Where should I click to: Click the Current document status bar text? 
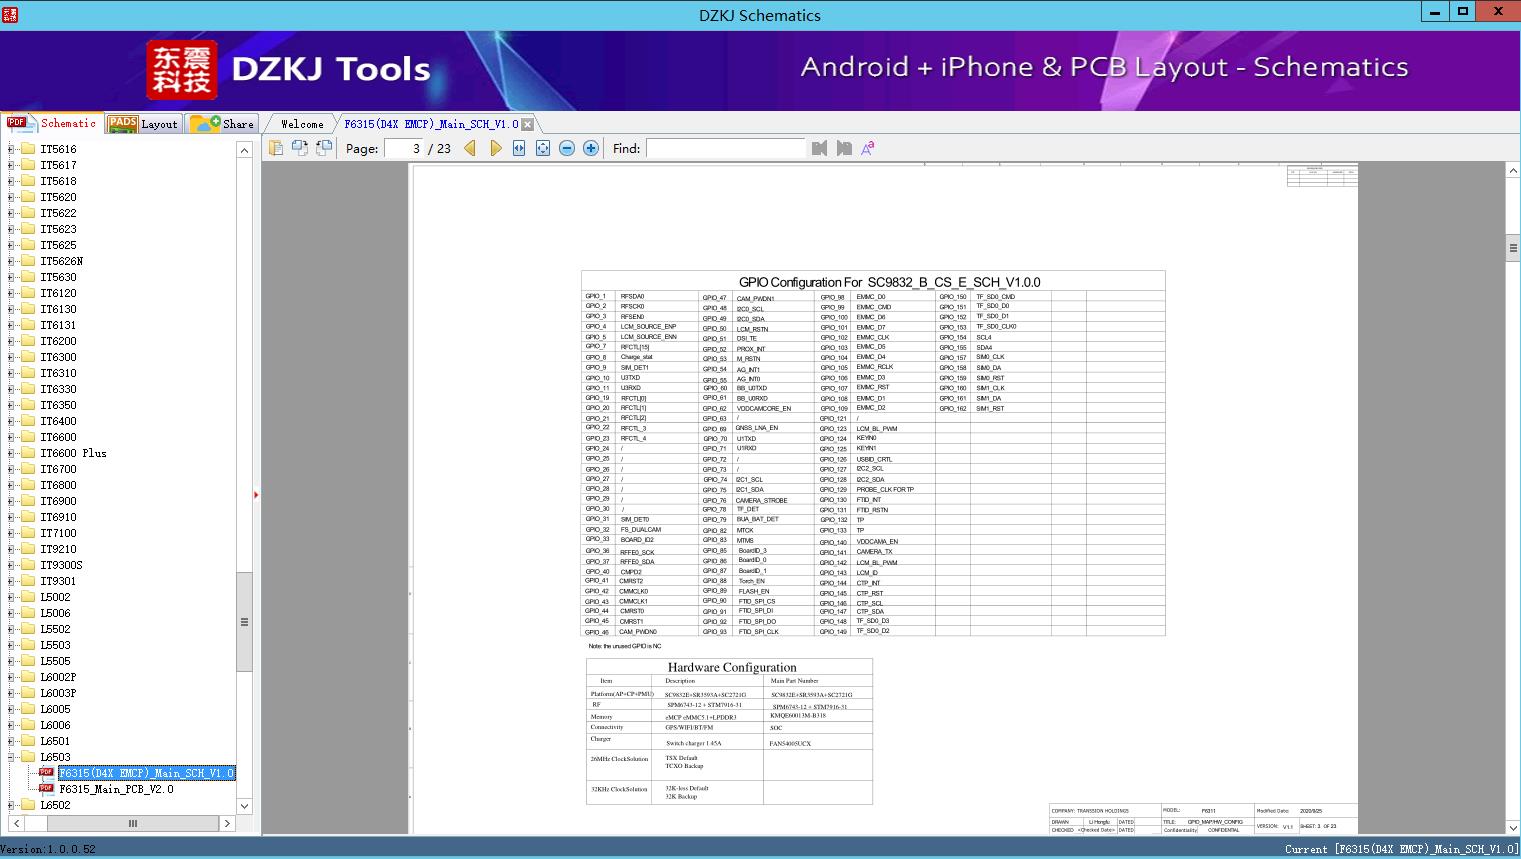pyautogui.click(x=1401, y=849)
